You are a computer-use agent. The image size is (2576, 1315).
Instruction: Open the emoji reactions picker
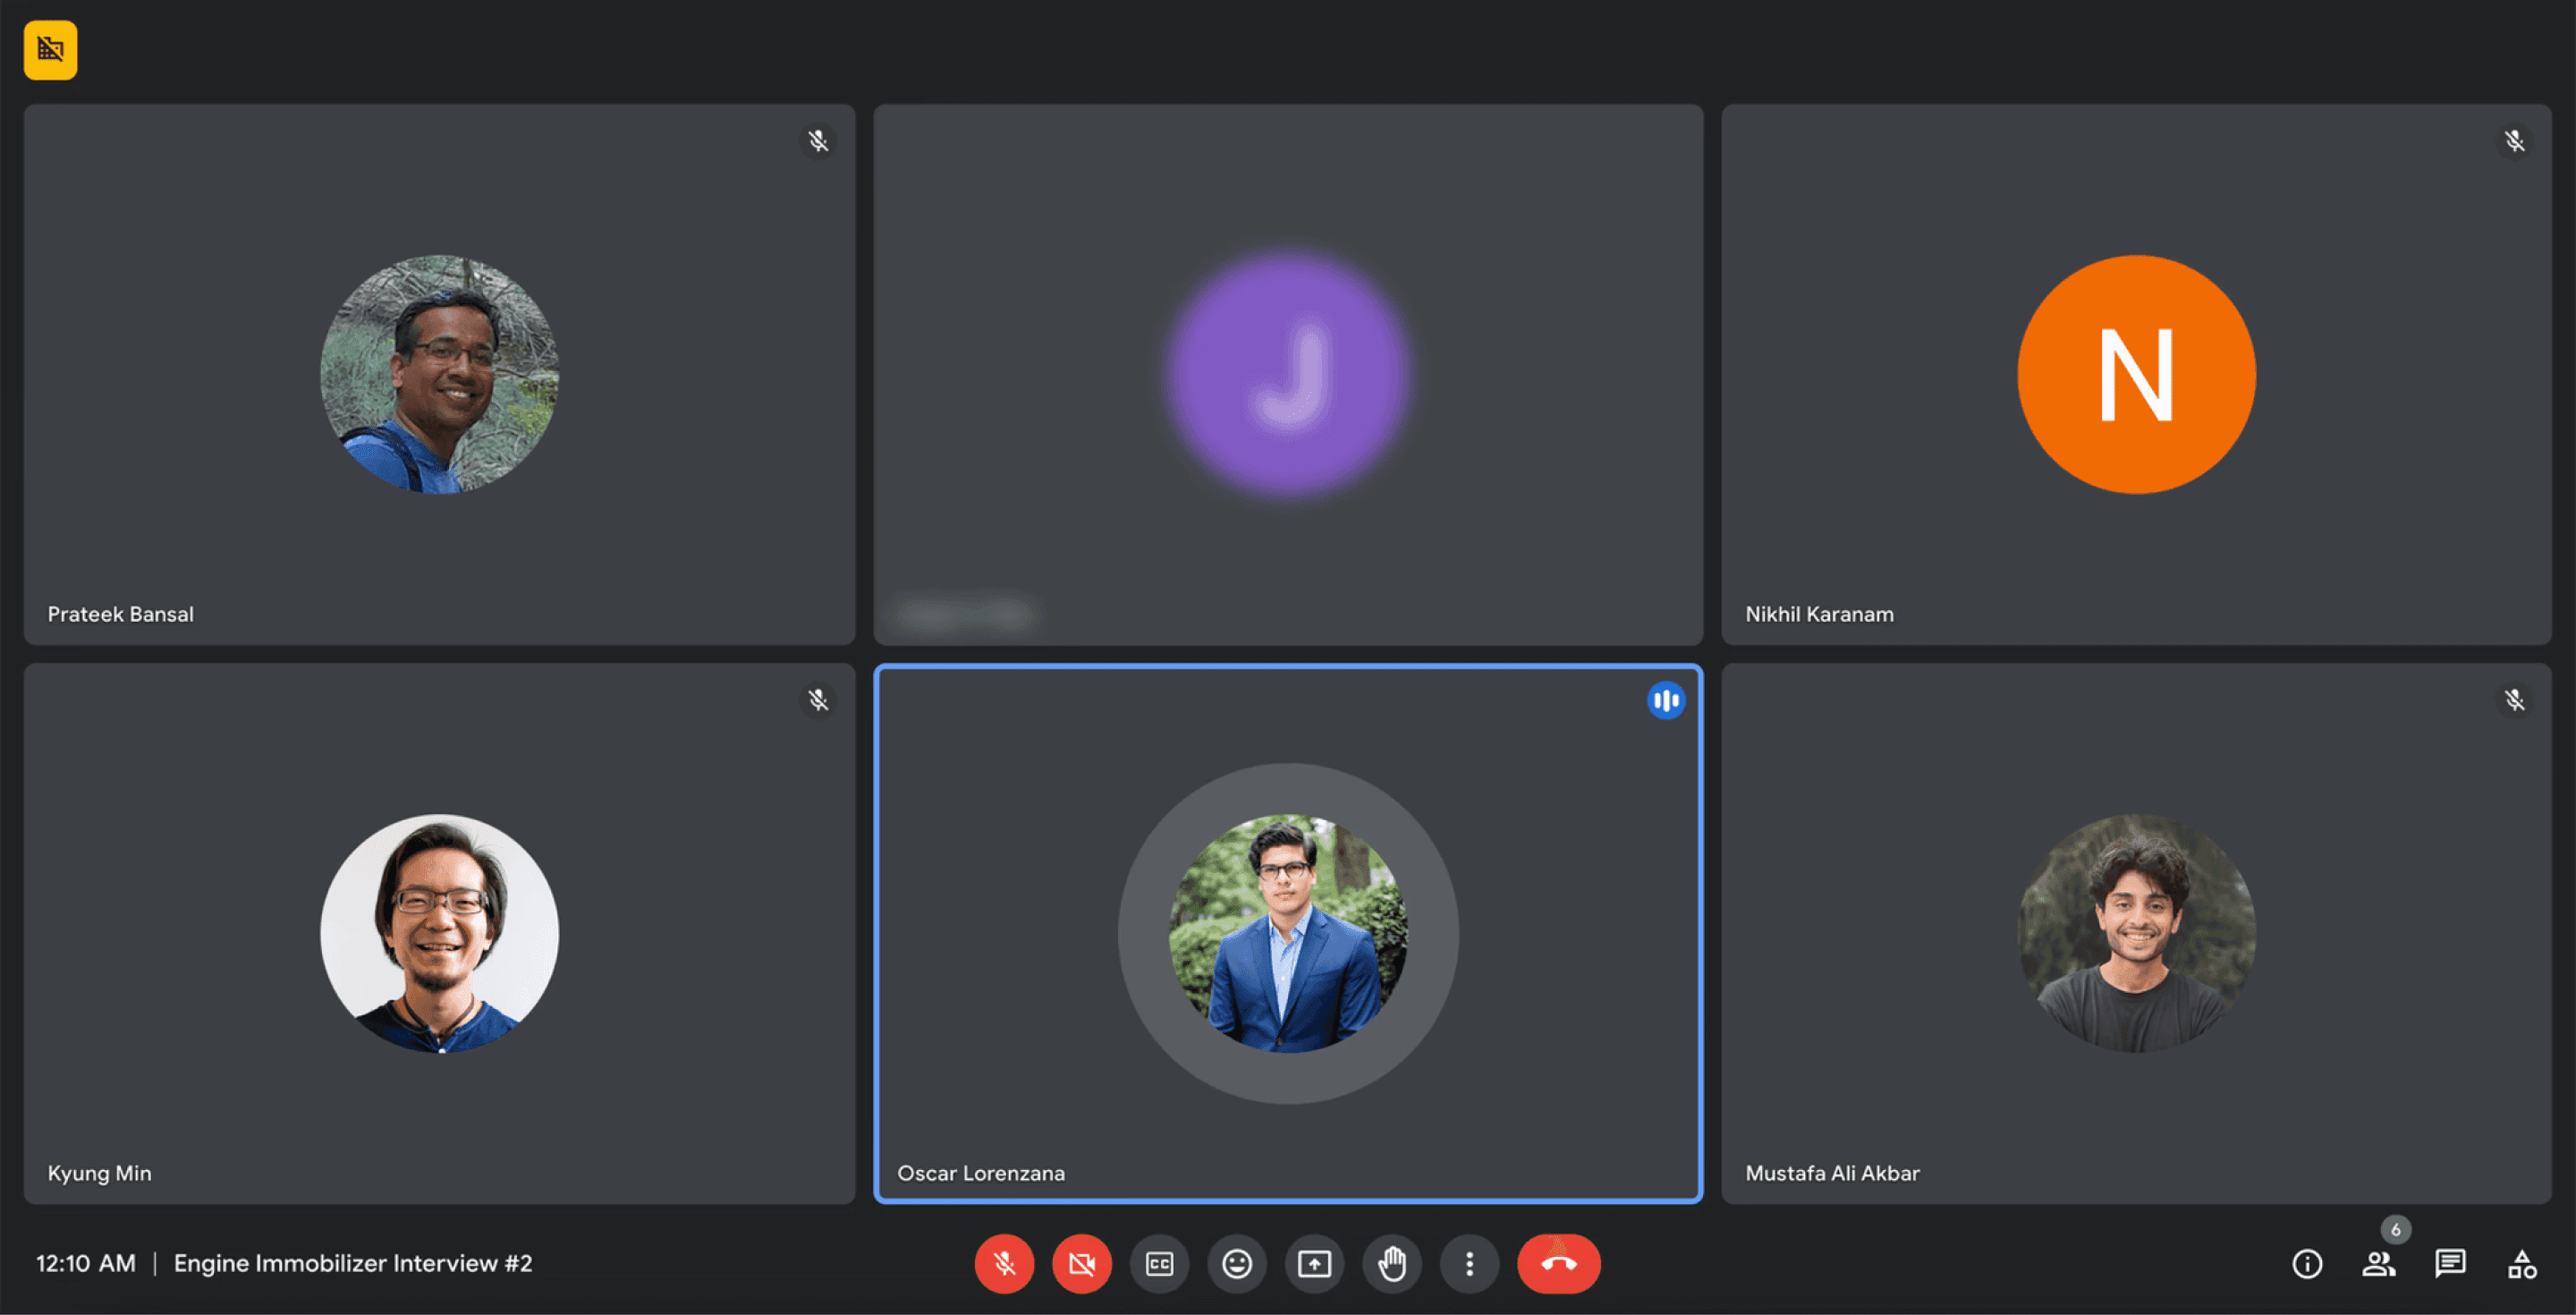(x=1237, y=1264)
